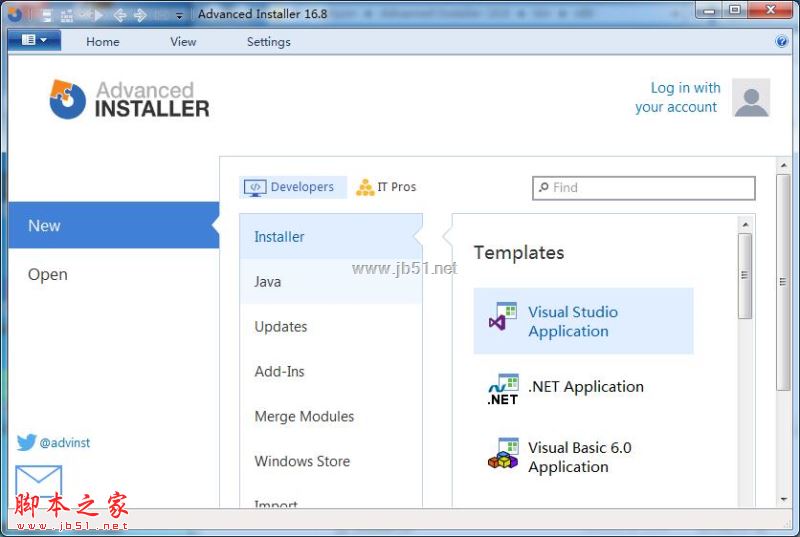The width and height of the screenshot is (800, 537).
Task: Click the magnifier icon in Find box
Action: click(x=544, y=187)
